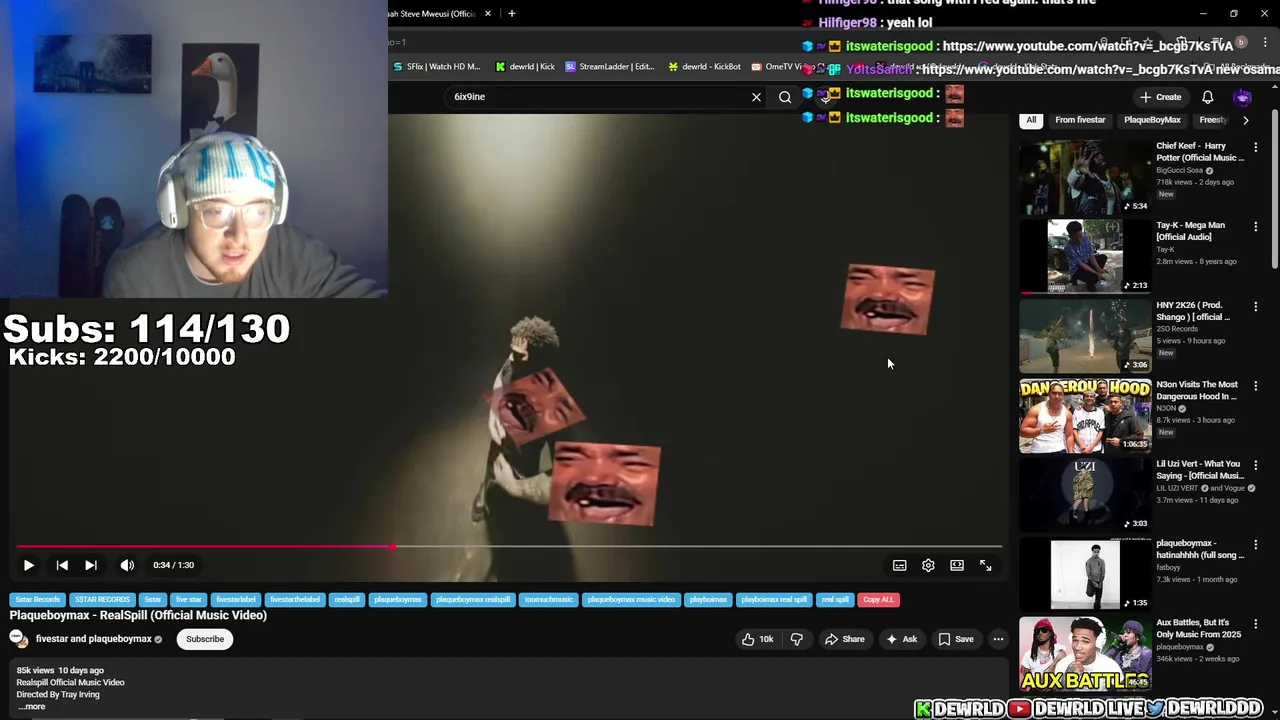Select the 'toomuchmusic' tag

[548, 599]
